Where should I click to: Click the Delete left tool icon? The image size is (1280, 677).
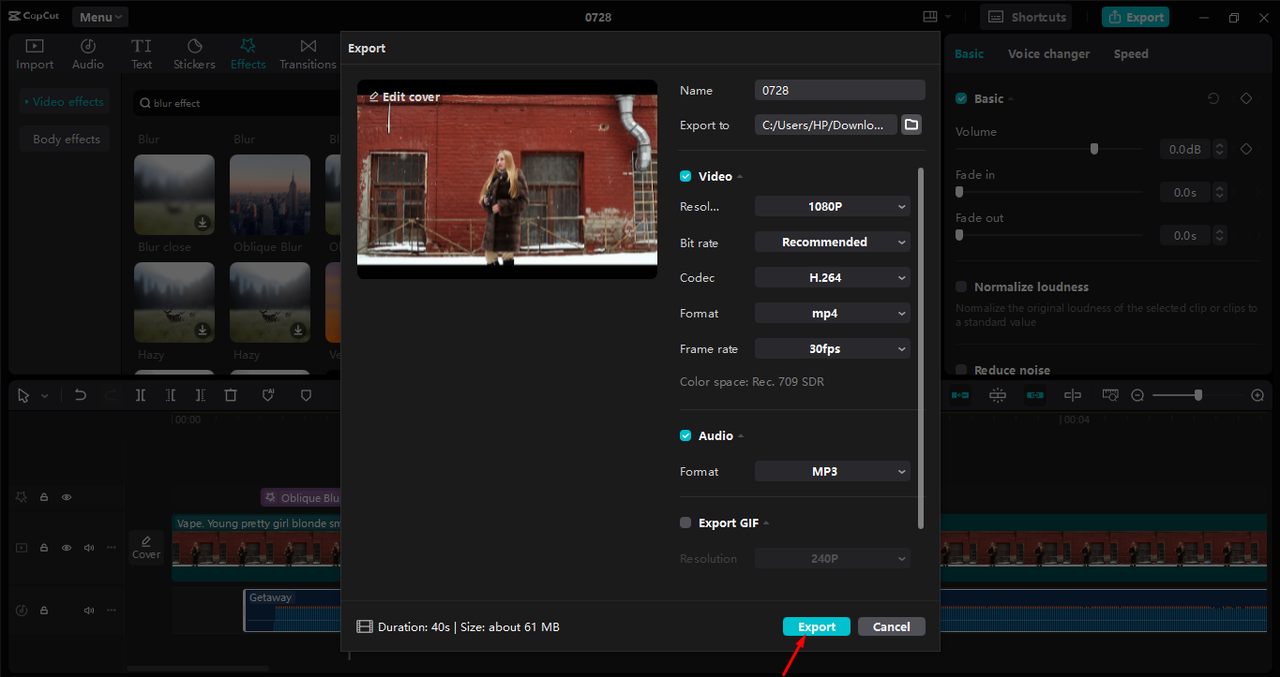coord(170,396)
